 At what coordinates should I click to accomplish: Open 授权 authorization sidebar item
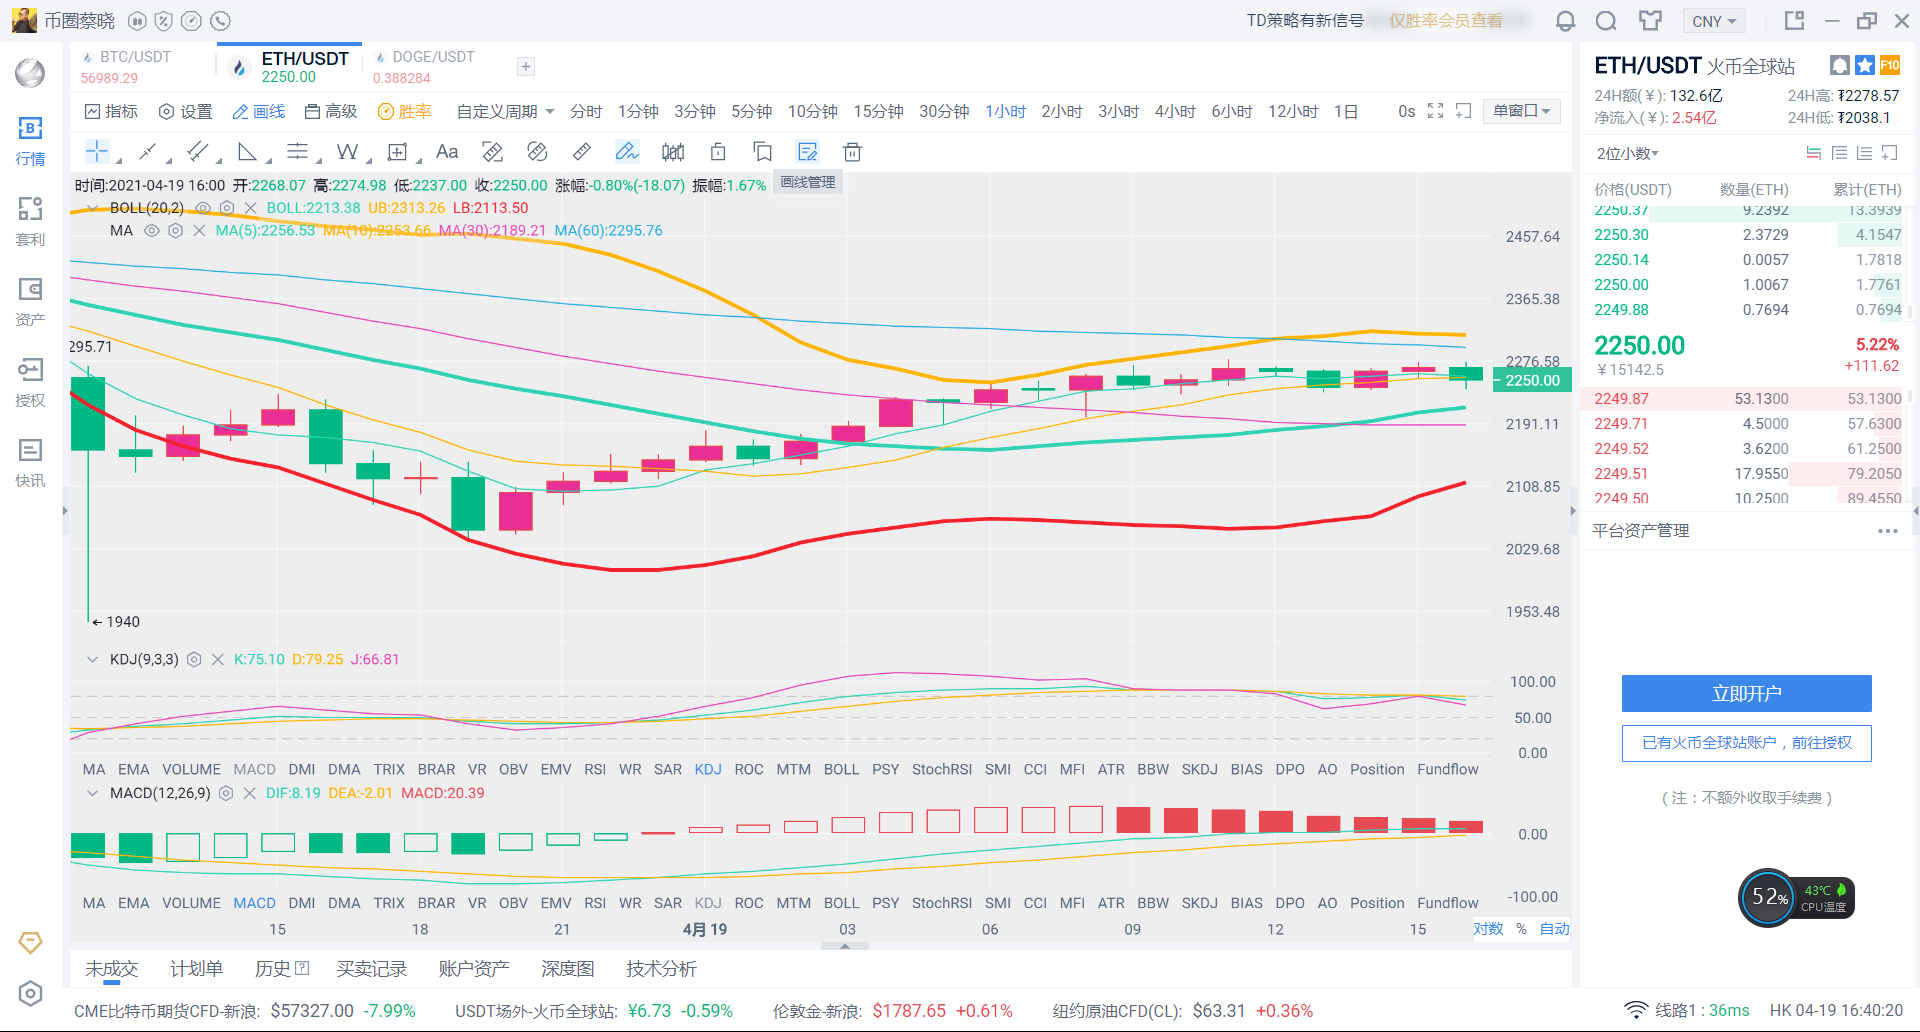[30, 383]
